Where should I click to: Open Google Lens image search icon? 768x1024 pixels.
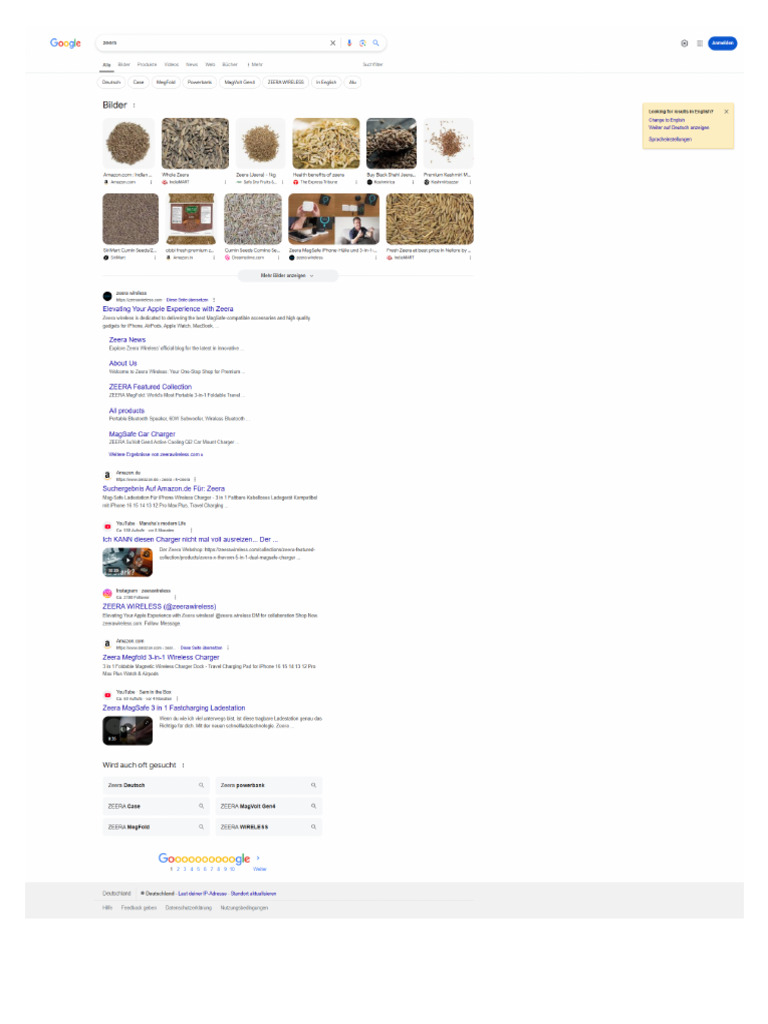click(x=362, y=43)
